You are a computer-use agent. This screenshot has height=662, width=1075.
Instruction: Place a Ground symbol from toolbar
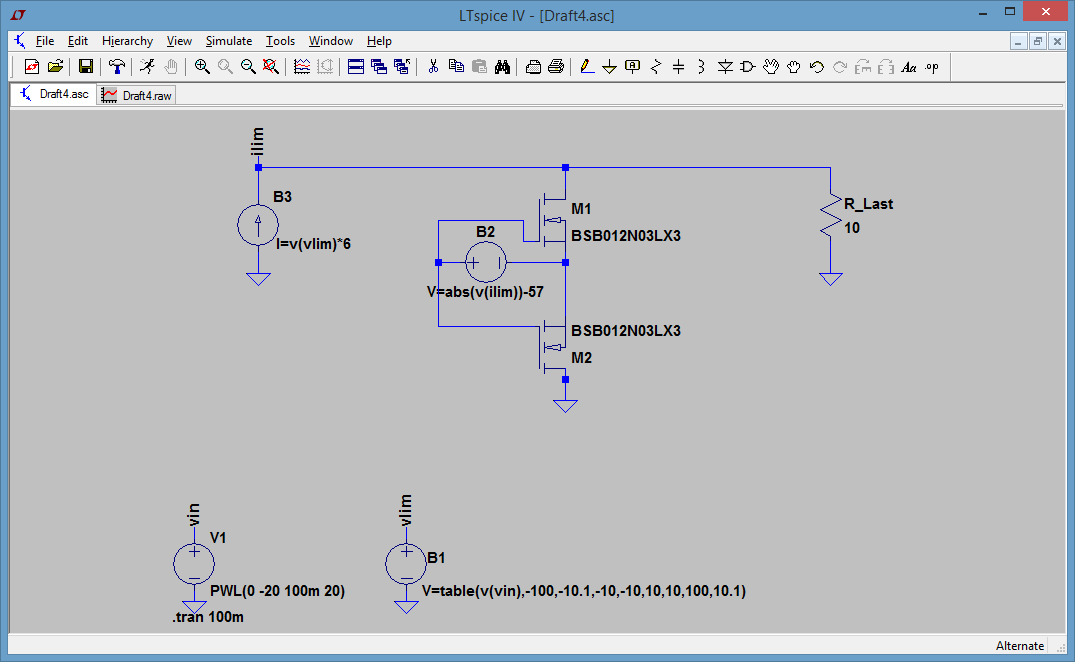(x=609, y=66)
